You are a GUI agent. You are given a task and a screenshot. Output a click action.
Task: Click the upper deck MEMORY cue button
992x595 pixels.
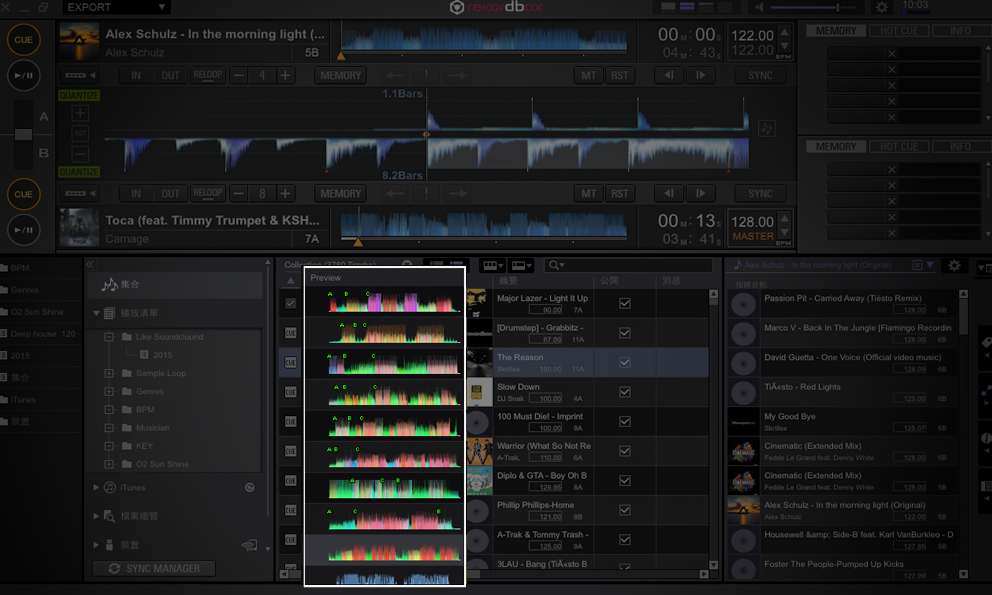(340, 75)
